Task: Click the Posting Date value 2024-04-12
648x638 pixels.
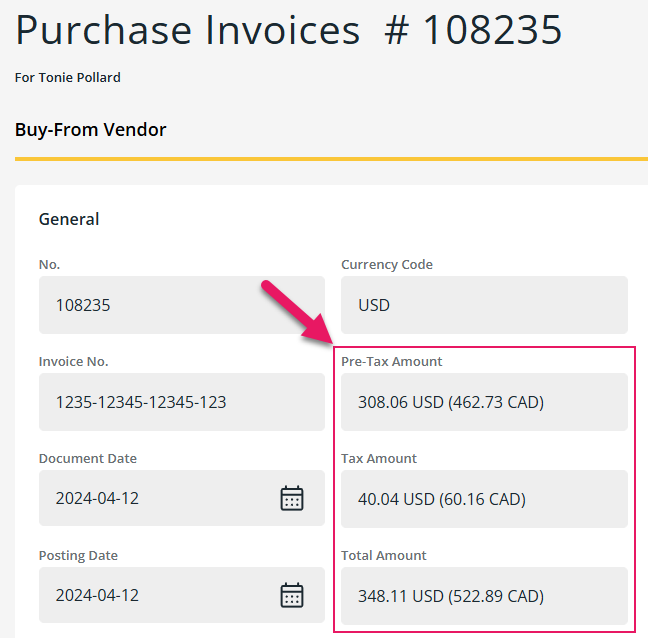Action: tap(97, 595)
